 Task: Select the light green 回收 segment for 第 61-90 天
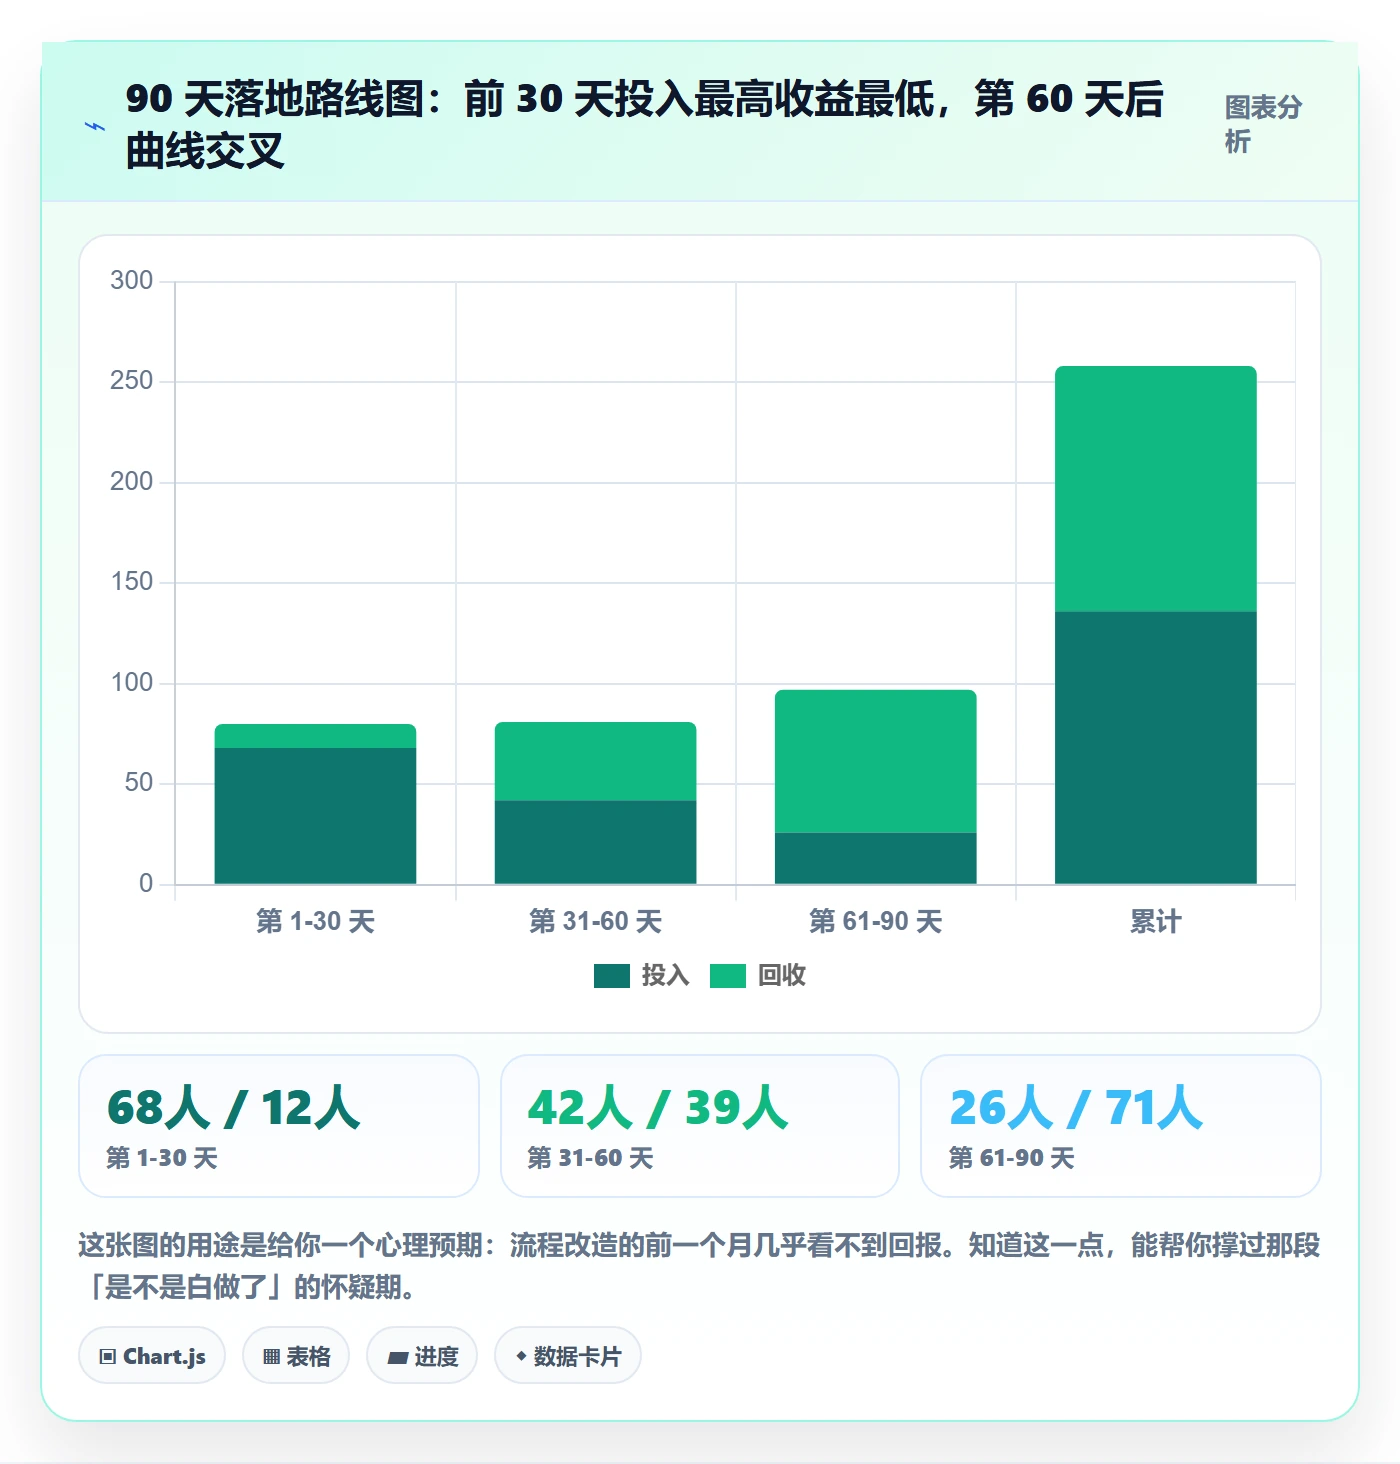pos(875,761)
